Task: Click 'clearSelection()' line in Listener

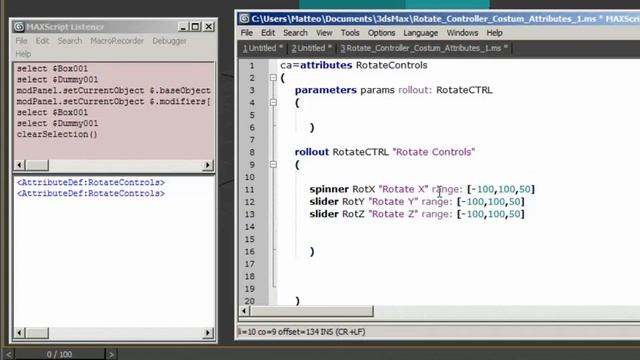Action: tap(57, 134)
